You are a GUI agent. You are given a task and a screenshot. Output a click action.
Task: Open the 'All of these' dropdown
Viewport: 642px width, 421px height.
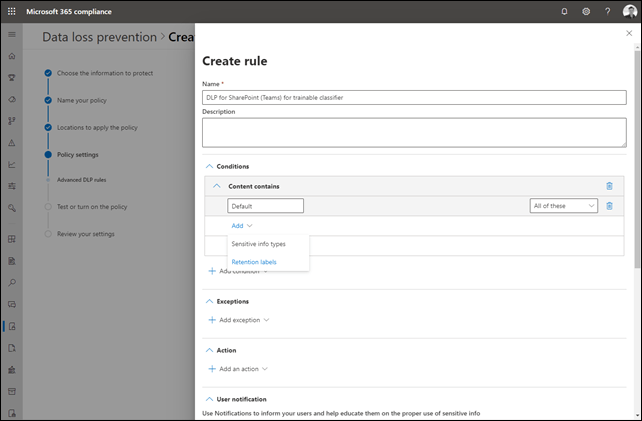pyautogui.click(x=563, y=206)
